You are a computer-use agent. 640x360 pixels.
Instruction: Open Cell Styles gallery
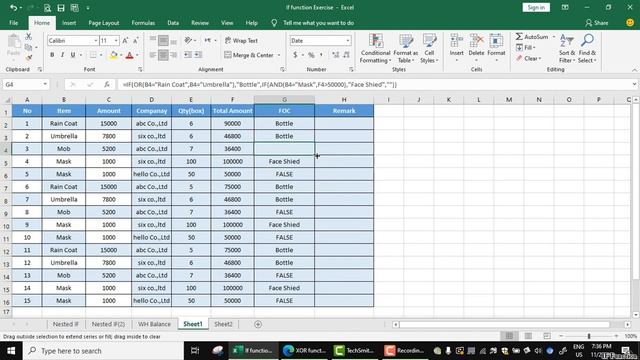point(429,48)
